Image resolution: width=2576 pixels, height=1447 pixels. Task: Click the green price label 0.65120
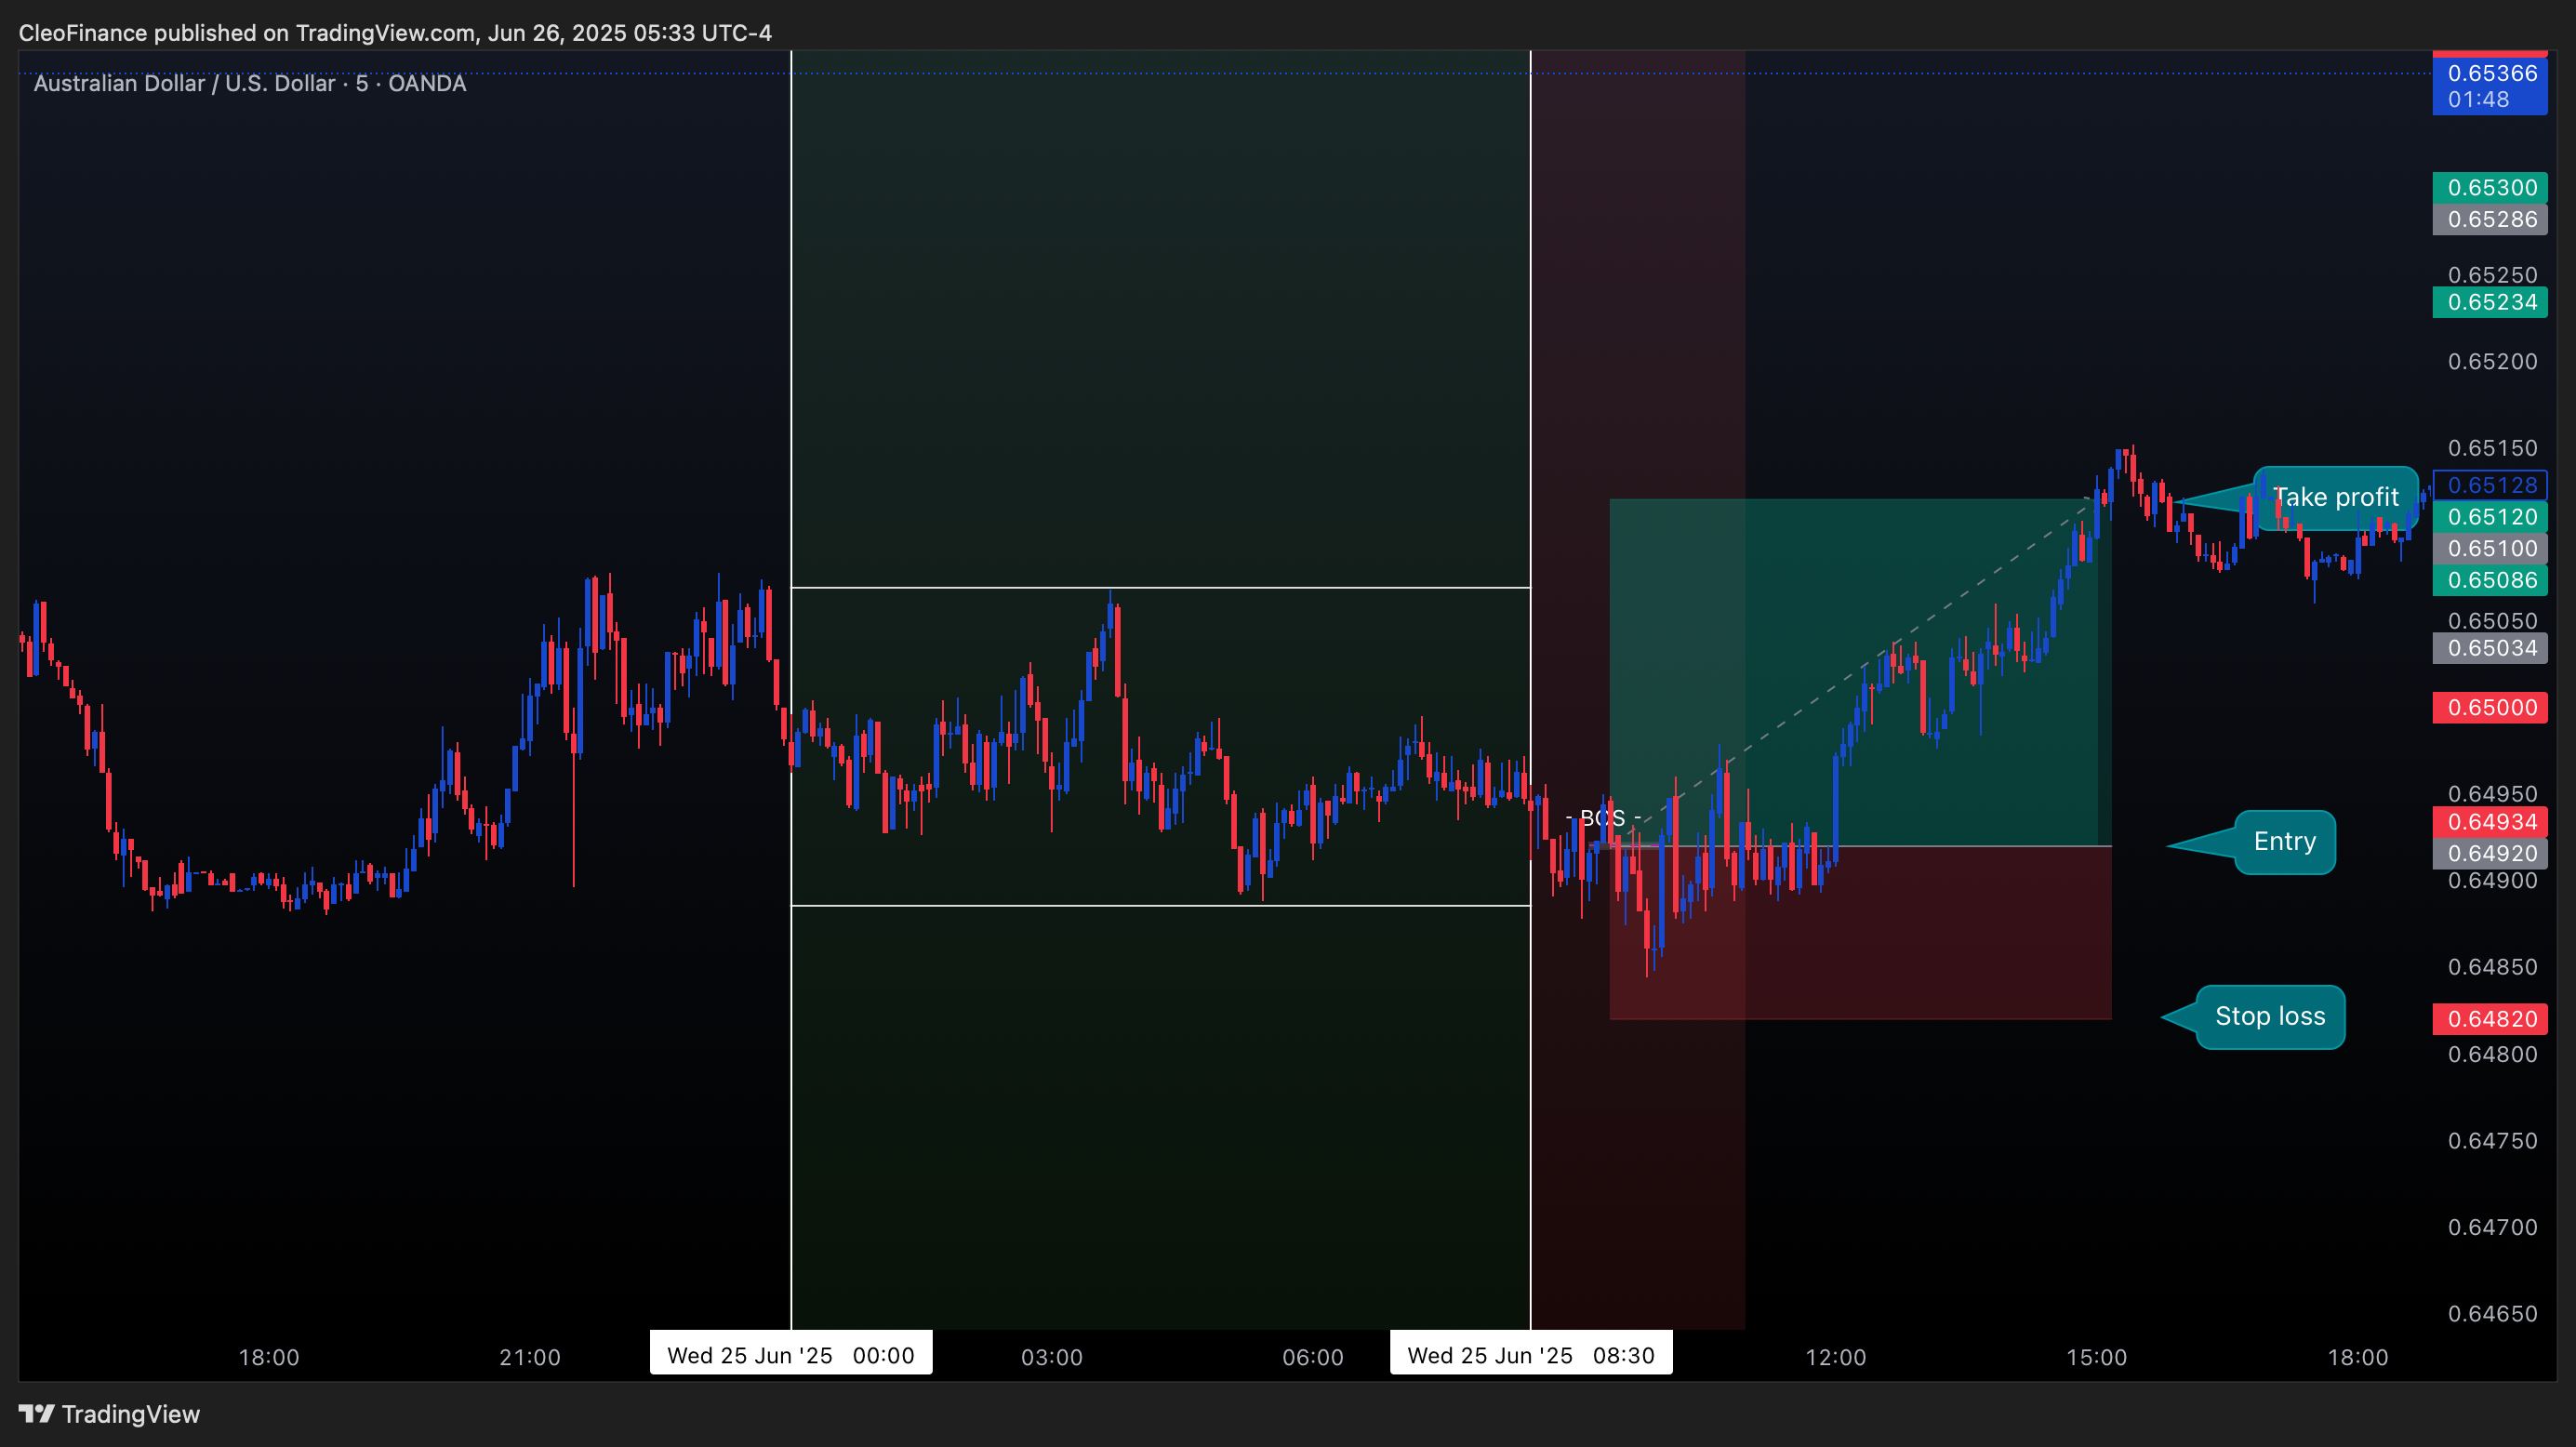tap(2490, 517)
